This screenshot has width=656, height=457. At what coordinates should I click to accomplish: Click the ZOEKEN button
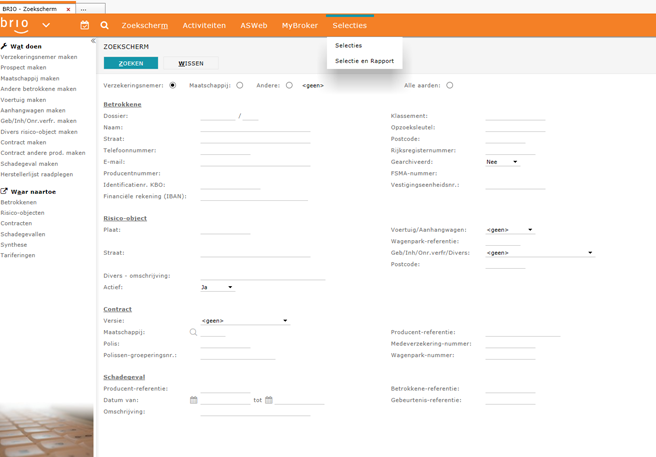click(x=131, y=63)
